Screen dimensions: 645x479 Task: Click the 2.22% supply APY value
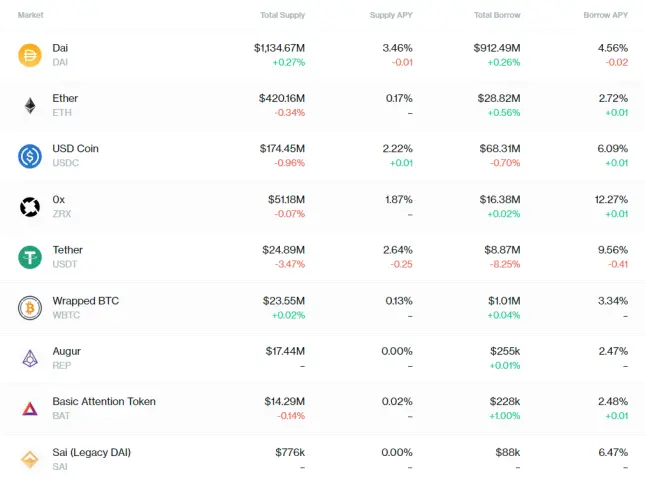397,149
